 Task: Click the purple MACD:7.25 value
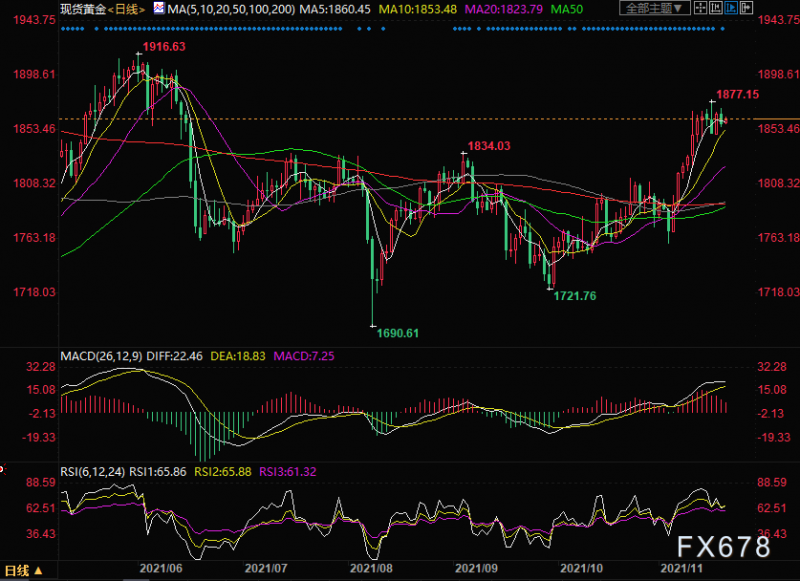304,356
